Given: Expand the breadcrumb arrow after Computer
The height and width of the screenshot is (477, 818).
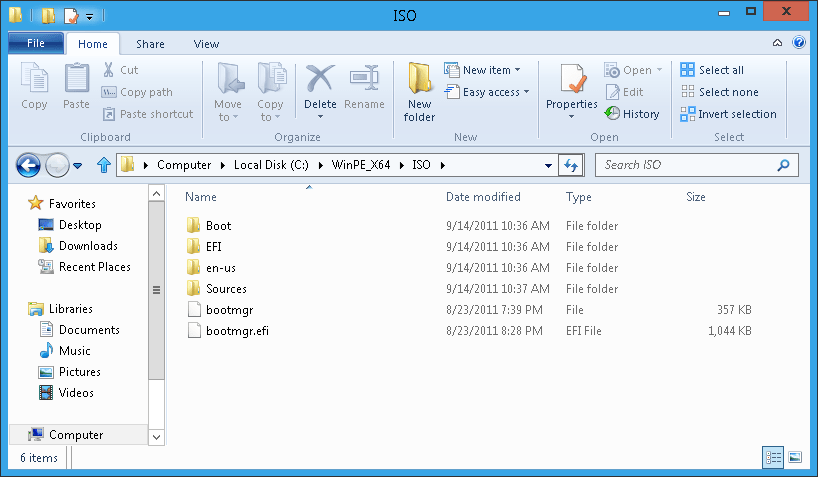Looking at the screenshot, I should (x=223, y=165).
